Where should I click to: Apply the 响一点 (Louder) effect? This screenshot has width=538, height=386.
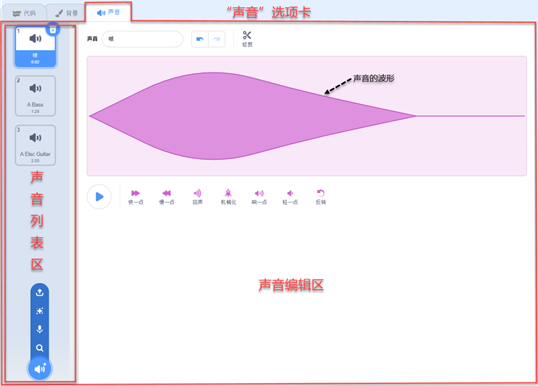(x=259, y=197)
